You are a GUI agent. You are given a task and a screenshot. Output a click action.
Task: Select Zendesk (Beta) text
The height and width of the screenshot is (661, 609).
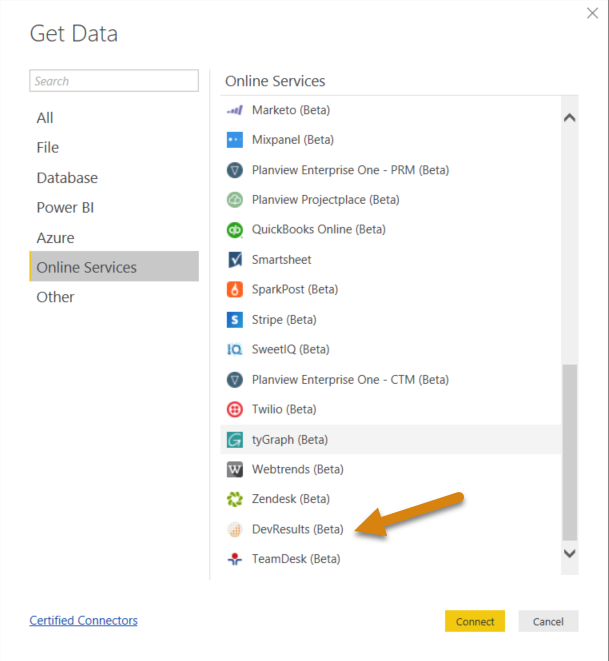tap(291, 499)
